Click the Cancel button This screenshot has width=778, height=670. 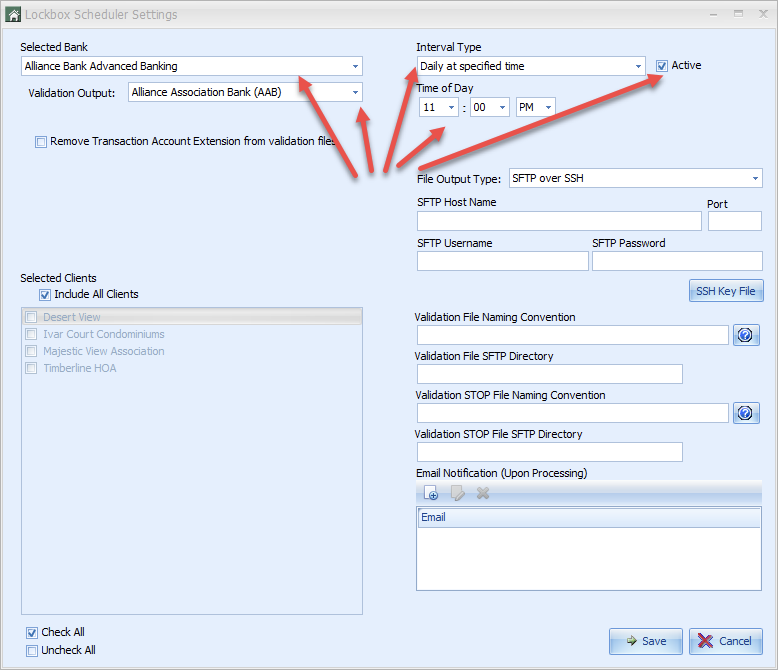point(725,641)
